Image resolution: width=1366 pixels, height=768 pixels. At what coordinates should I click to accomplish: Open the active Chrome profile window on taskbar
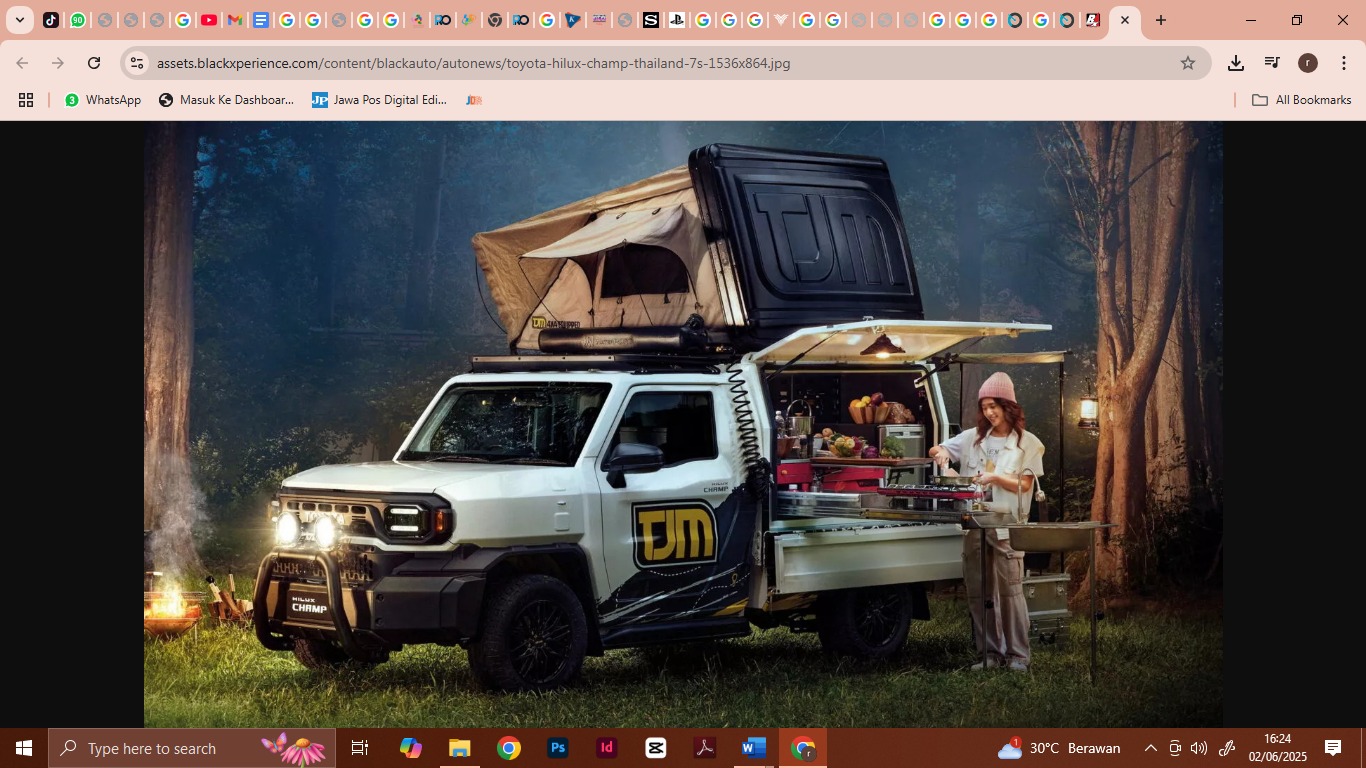803,748
